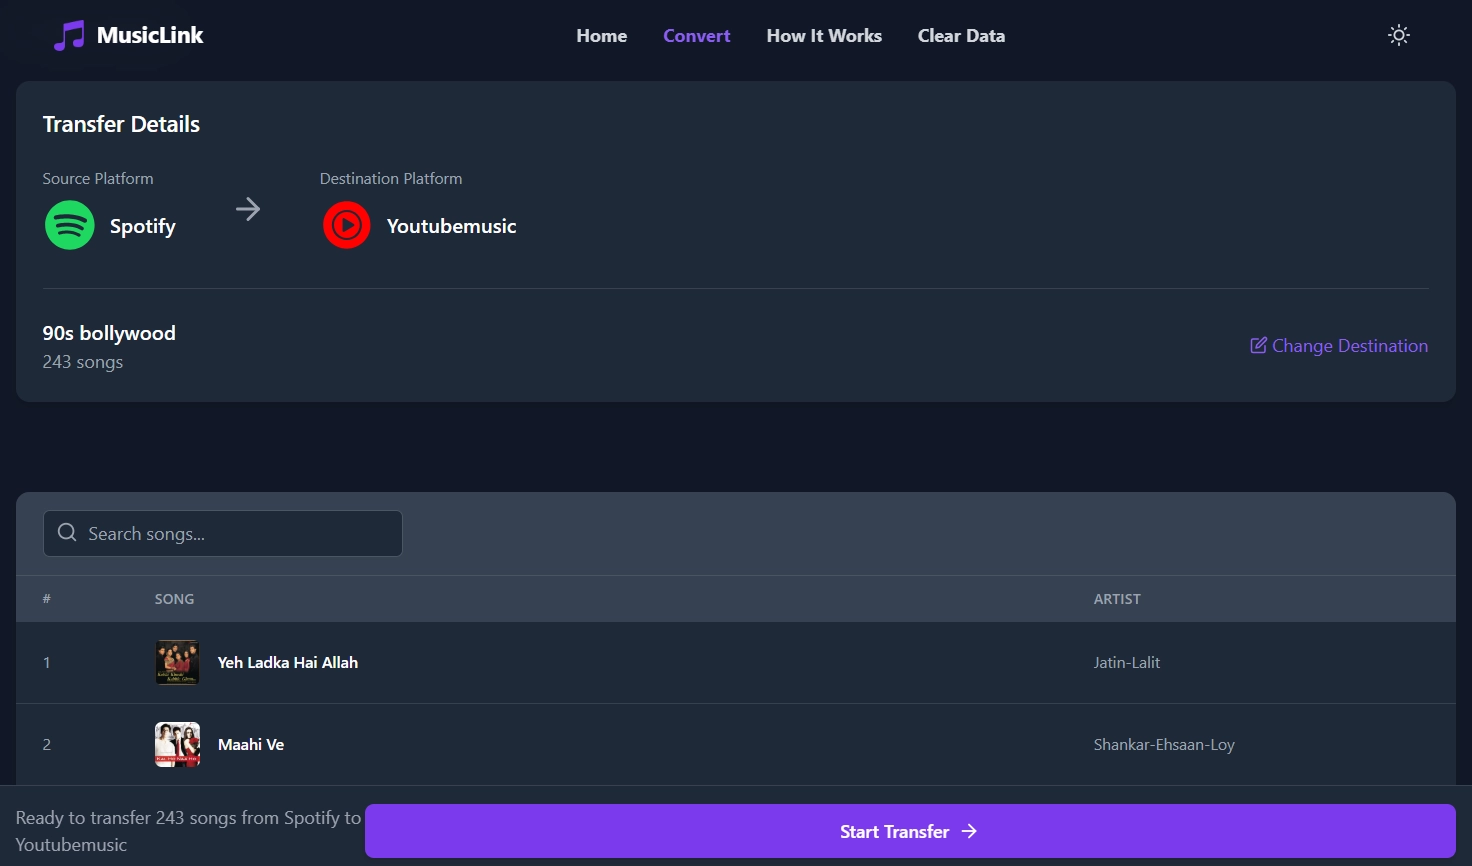1472x866 pixels.
Task: Click the arrow icon inside Start Transfer
Action: [x=968, y=831]
